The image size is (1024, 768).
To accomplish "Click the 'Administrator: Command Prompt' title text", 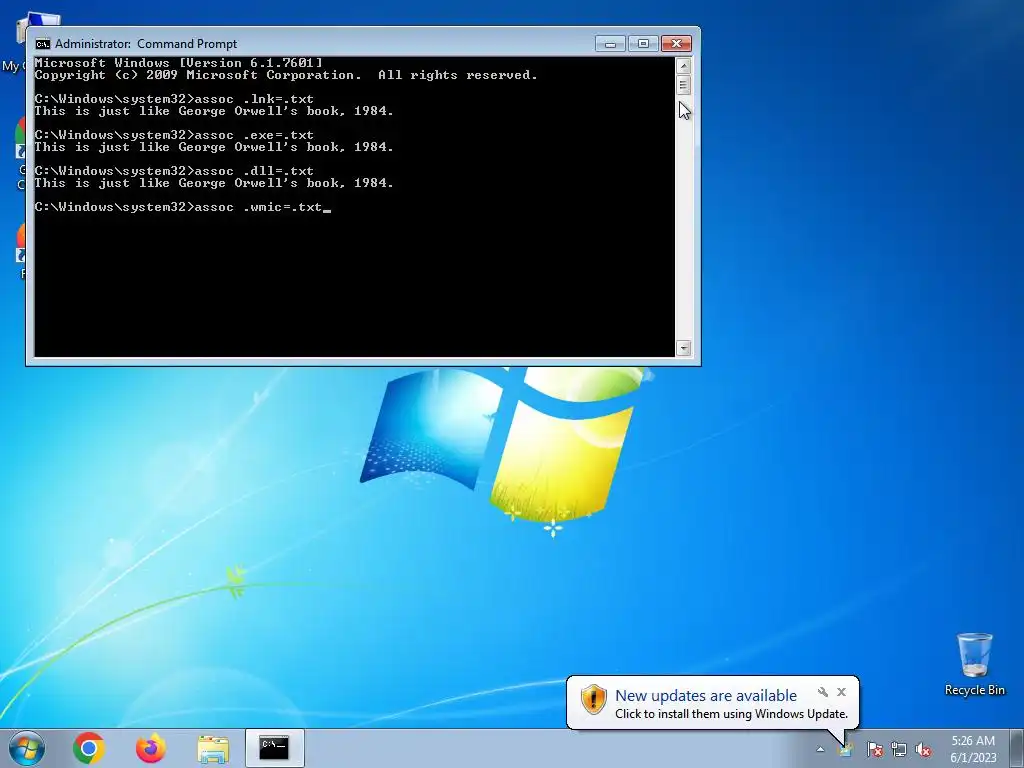I will click(146, 44).
